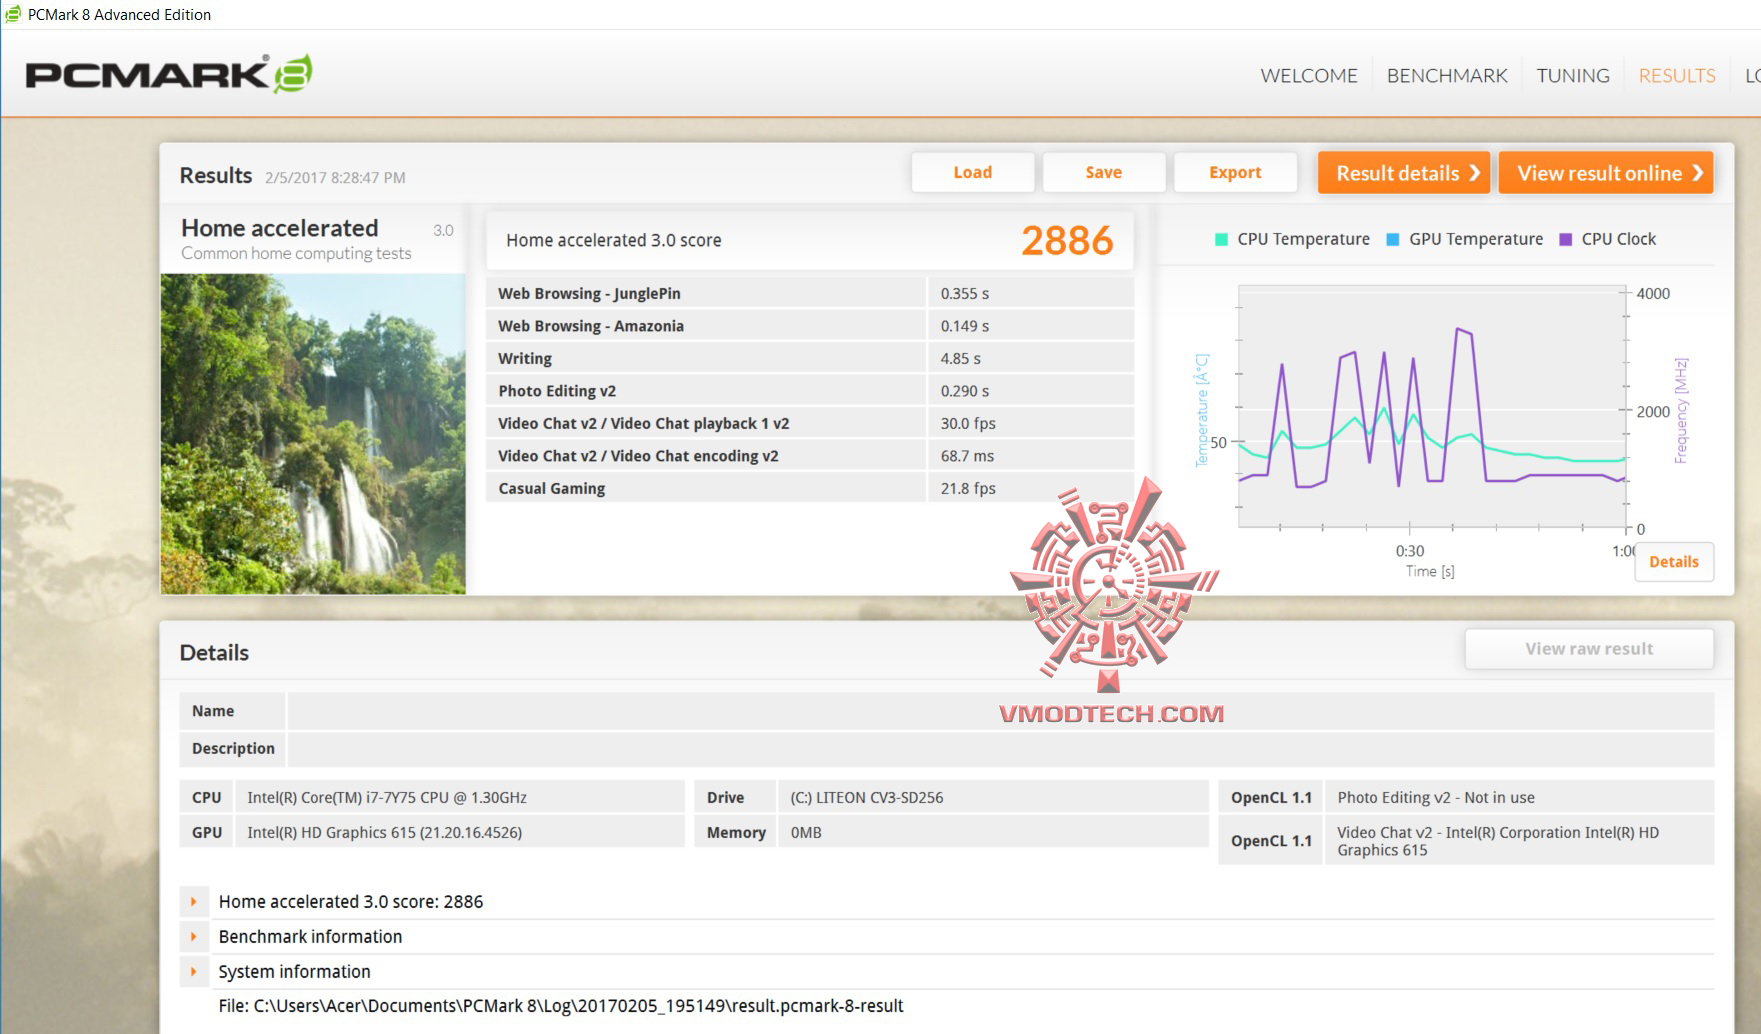1761x1034 pixels.
Task: Click the 'Video Chat v2 - Intel(R) Corporation' OpenCL value
Action: click(x=1498, y=841)
